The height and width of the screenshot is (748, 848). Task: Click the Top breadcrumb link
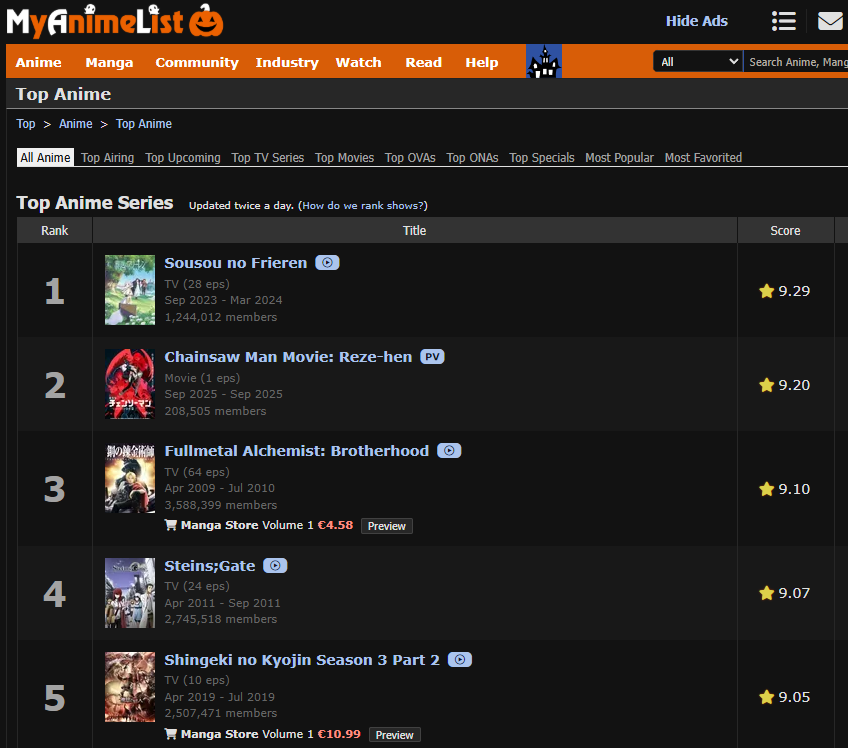(25, 124)
